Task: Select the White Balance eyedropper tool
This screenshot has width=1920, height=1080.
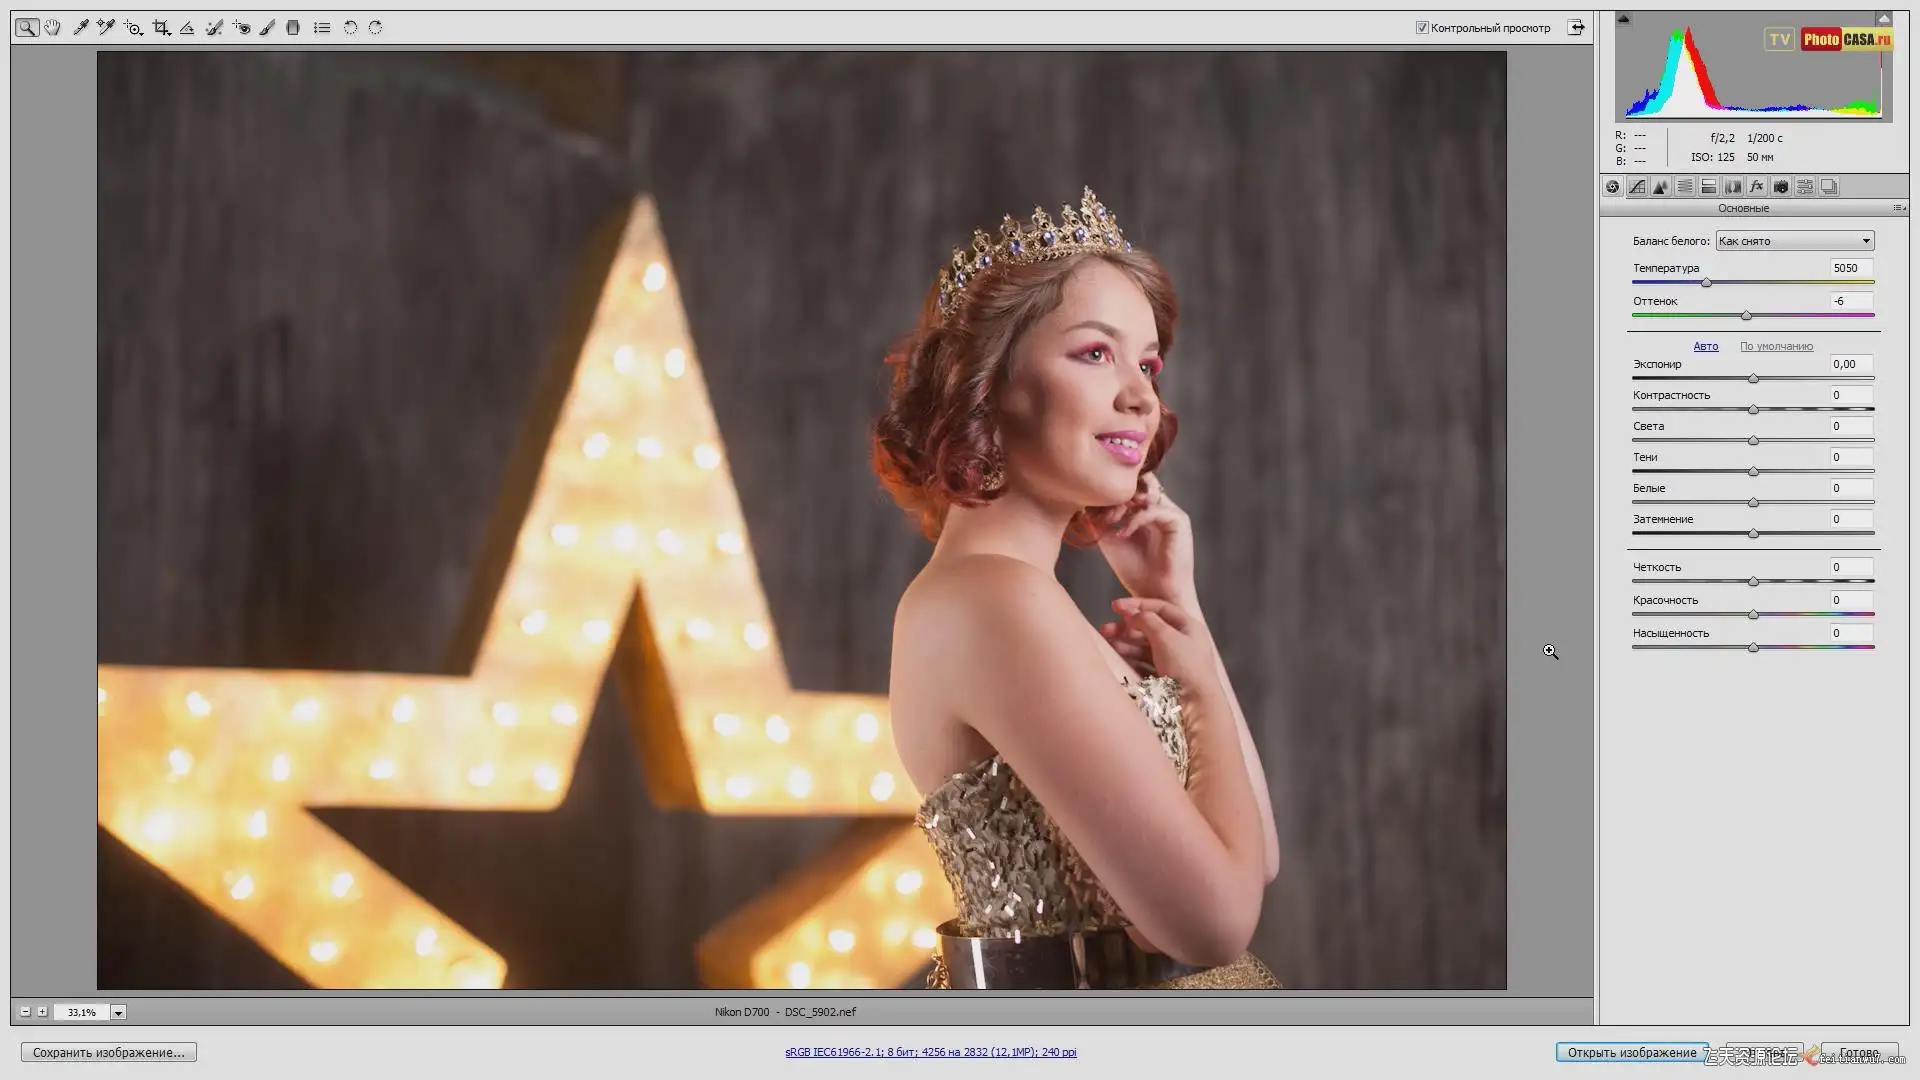Action: coord(80,28)
